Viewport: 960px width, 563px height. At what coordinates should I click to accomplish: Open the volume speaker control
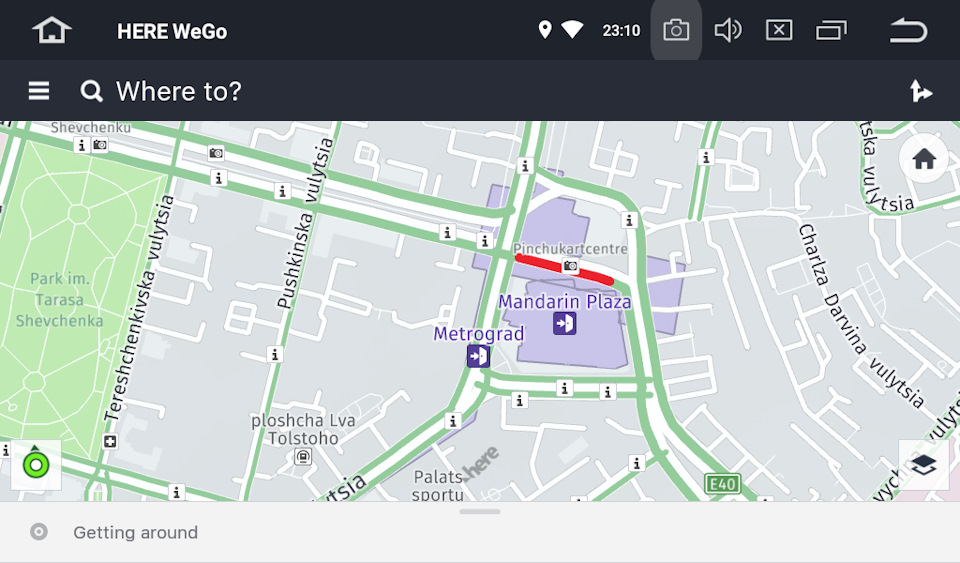[728, 30]
